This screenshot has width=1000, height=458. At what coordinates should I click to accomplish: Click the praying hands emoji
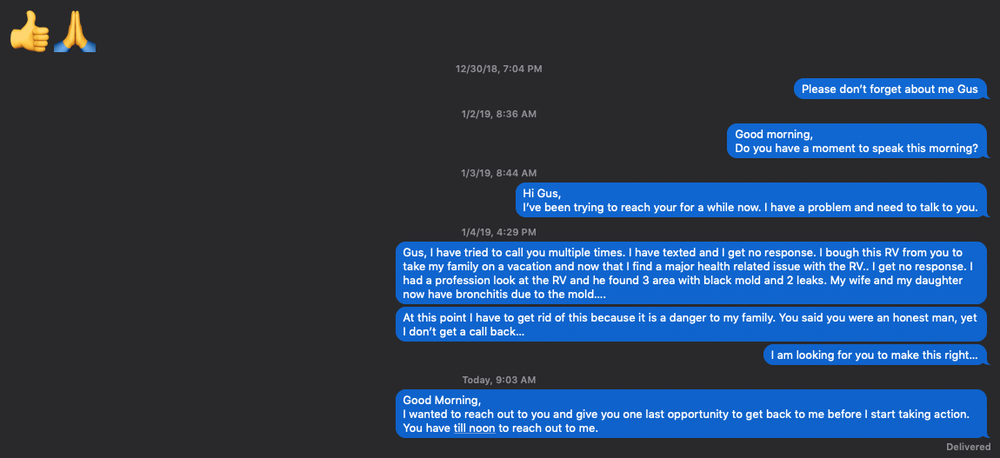point(74,34)
